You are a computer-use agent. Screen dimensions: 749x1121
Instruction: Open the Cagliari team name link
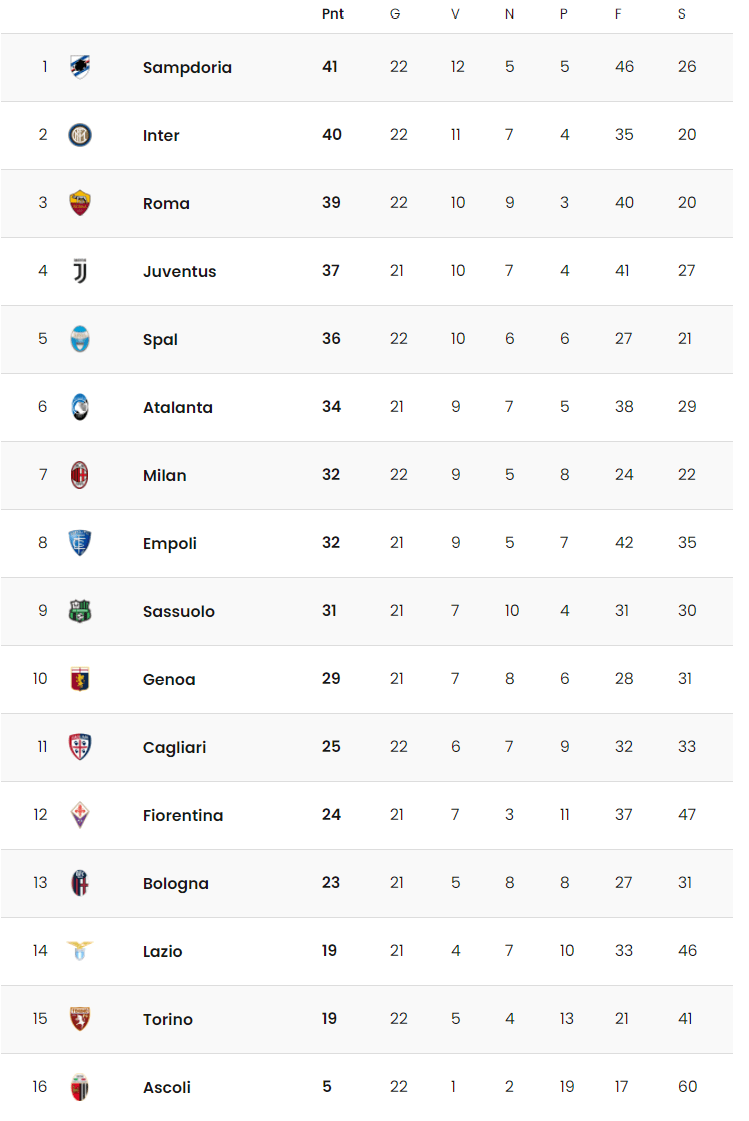point(174,747)
